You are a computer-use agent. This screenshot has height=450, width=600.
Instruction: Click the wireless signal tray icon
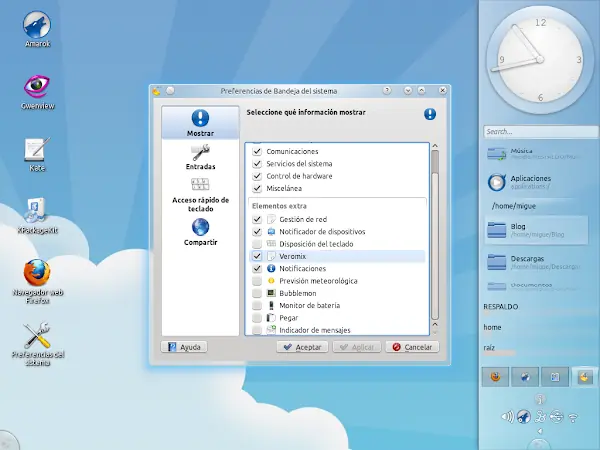[573, 417]
